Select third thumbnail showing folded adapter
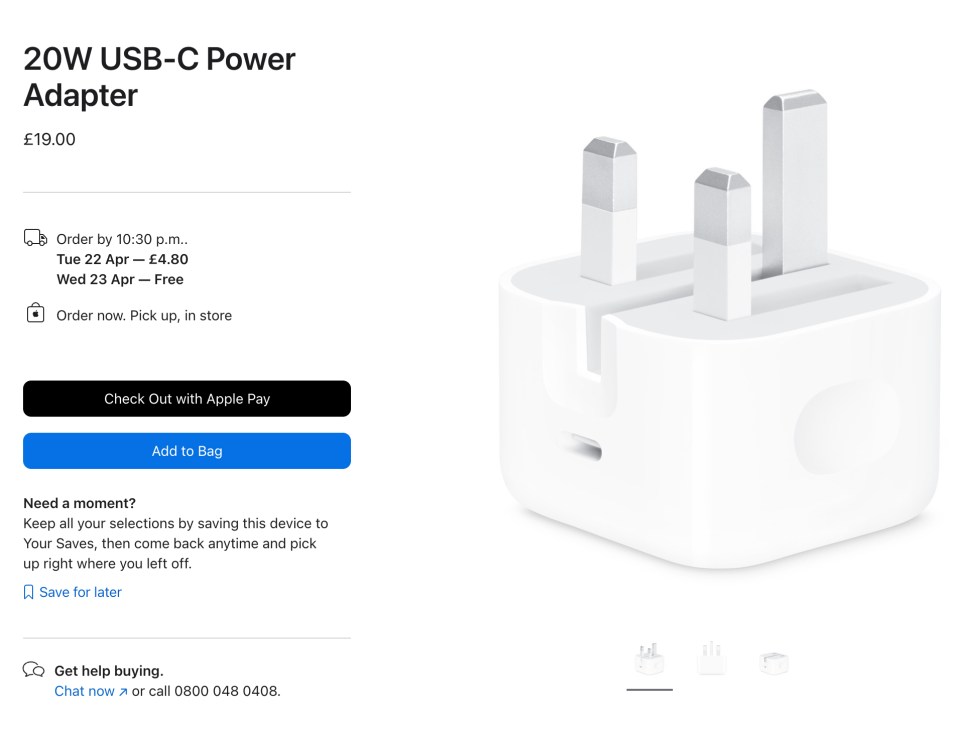This screenshot has width=960, height=731. pos(774,663)
